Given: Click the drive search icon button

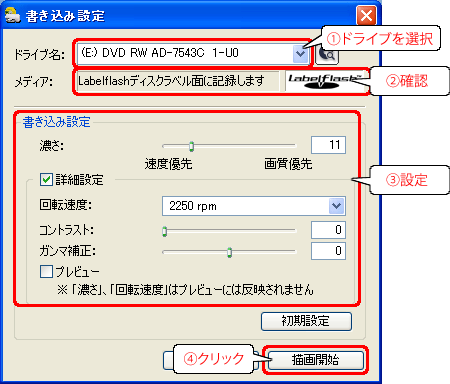Looking at the screenshot, I should pyautogui.click(x=327, y=54).
